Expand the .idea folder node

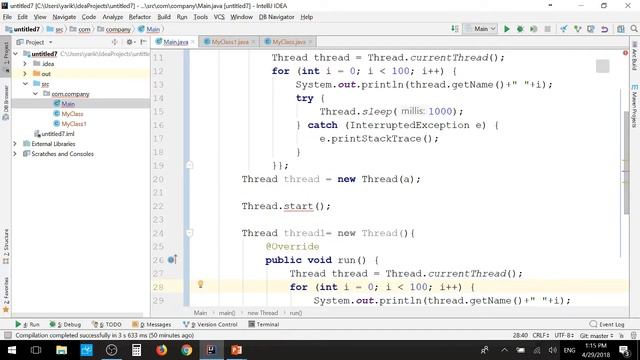(25, 64)
